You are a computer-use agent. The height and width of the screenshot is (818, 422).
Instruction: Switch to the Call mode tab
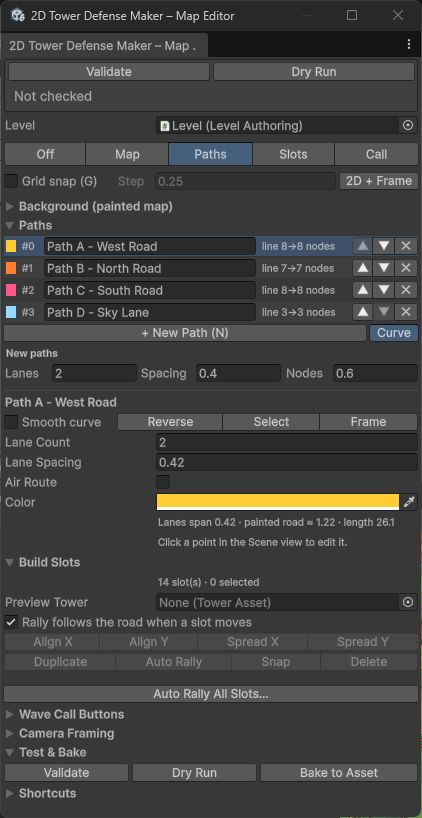point(376,154)
